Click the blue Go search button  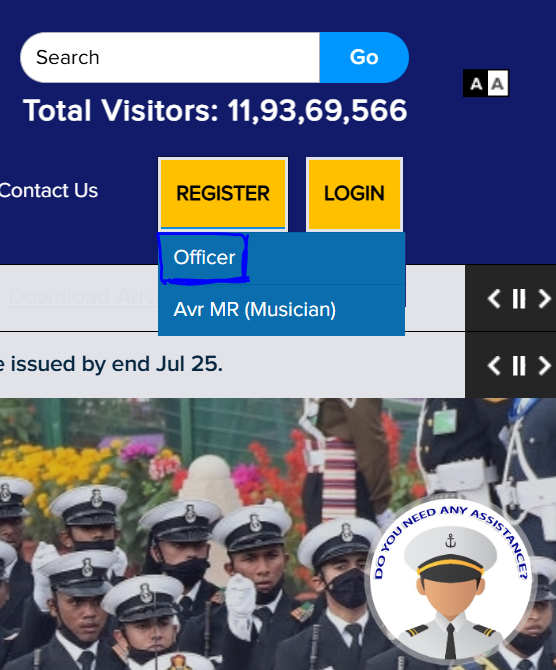pyautogui.click(x=364, y=57)
